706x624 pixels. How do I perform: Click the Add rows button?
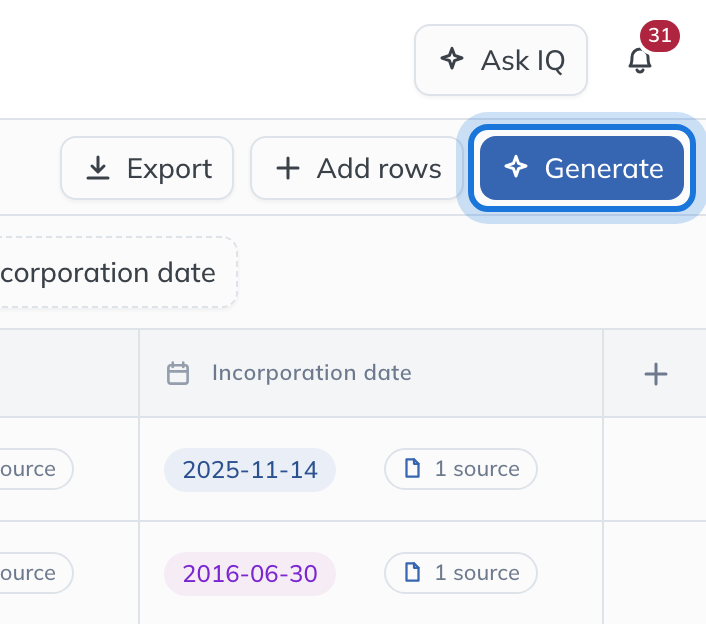[357, 168]
